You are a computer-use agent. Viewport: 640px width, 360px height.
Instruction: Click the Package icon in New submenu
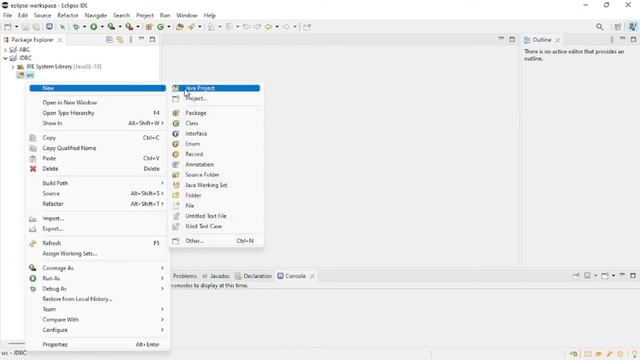176,113
